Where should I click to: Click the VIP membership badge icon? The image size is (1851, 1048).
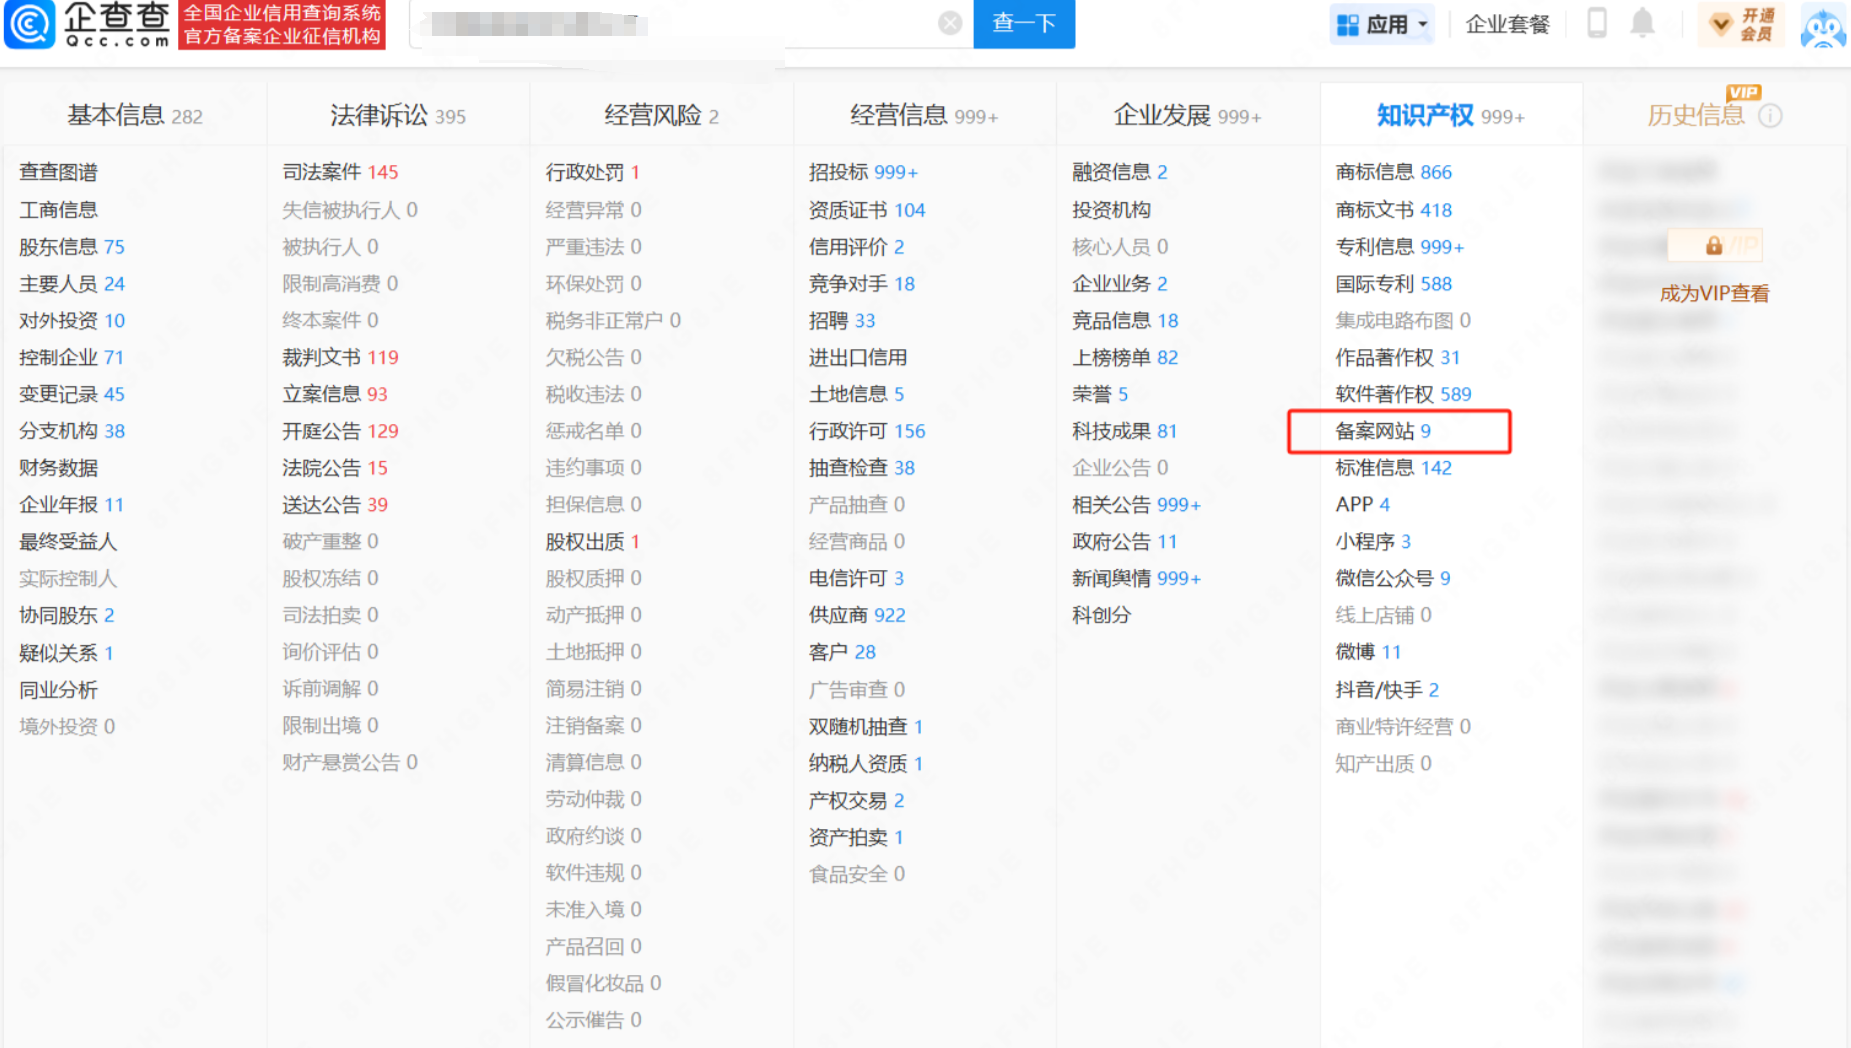1740,24
